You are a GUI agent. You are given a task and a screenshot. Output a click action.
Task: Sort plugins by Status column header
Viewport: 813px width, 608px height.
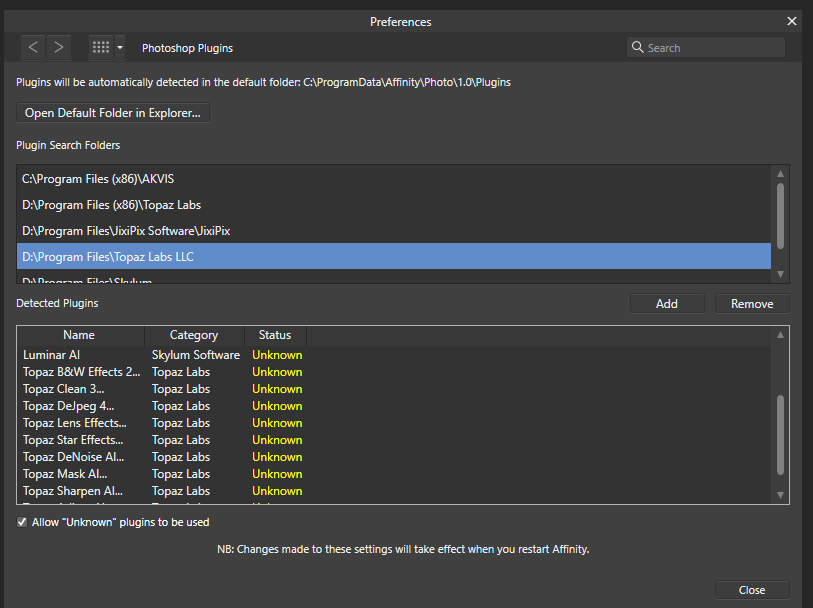click(275, 335)
